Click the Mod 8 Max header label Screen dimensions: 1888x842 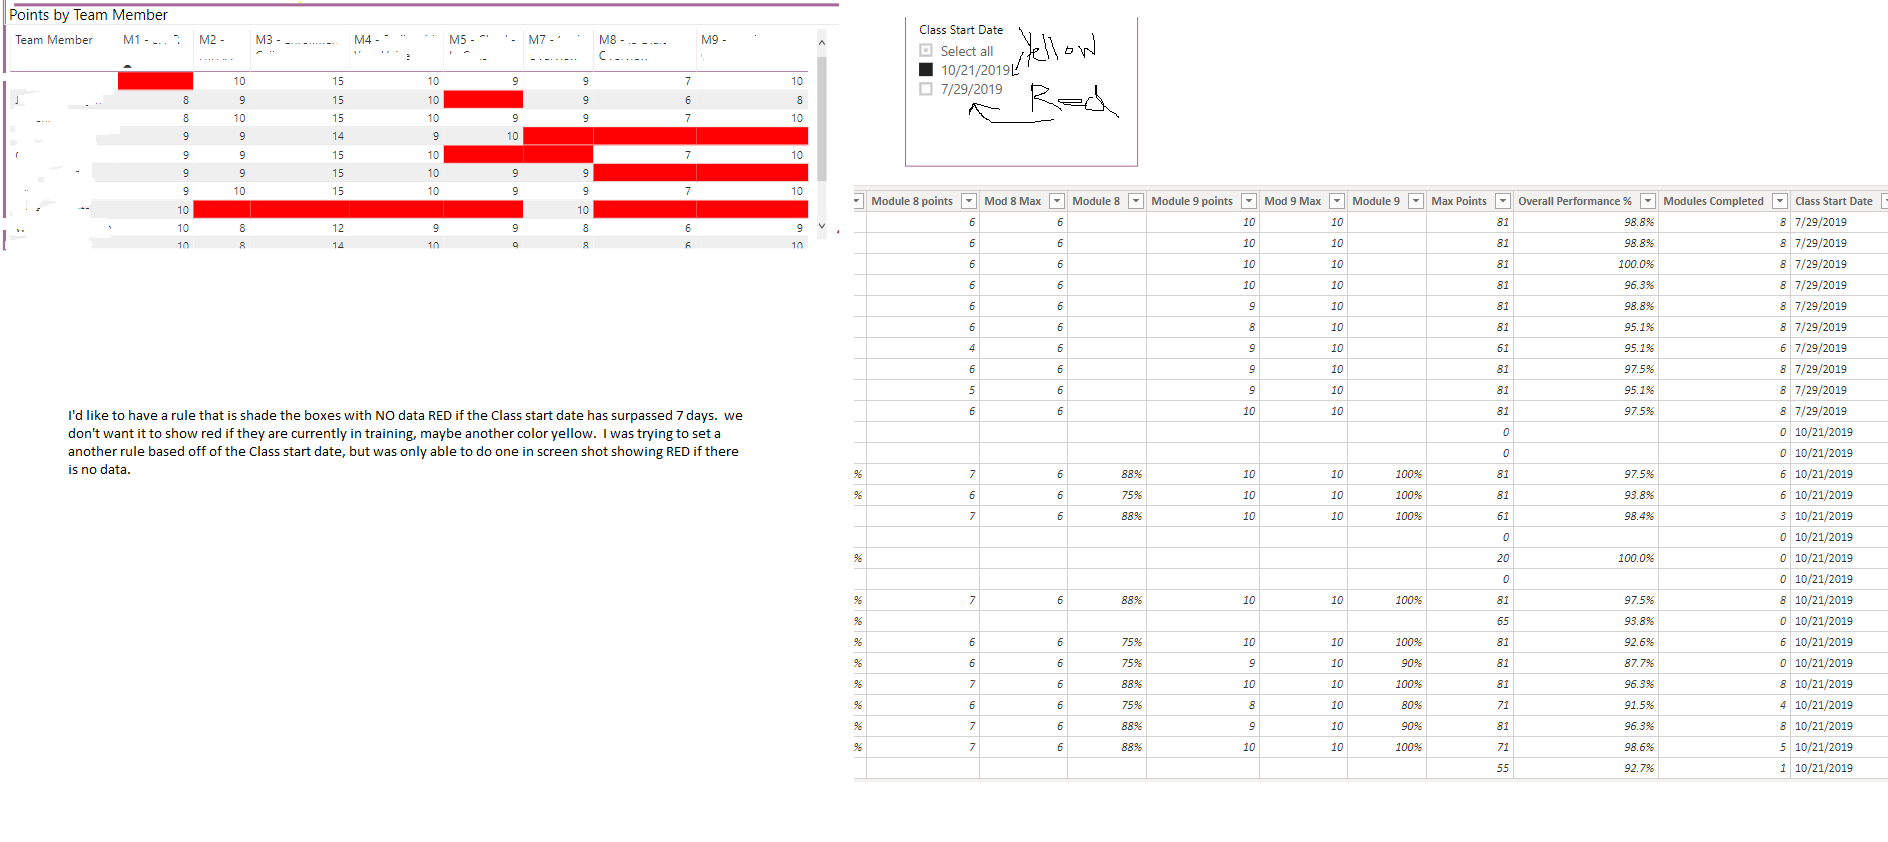tap(1013, 201)
